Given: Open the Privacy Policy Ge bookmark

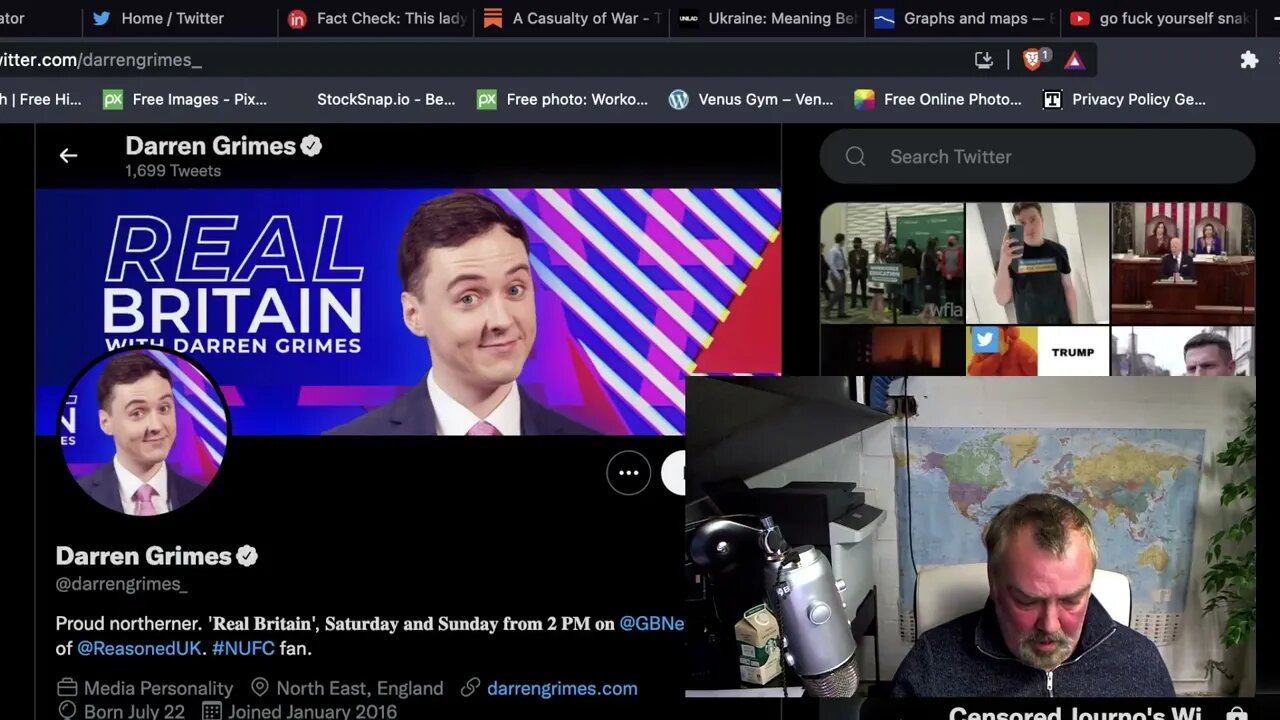Looking at the screenshot, I should (x=1125, y=99).
